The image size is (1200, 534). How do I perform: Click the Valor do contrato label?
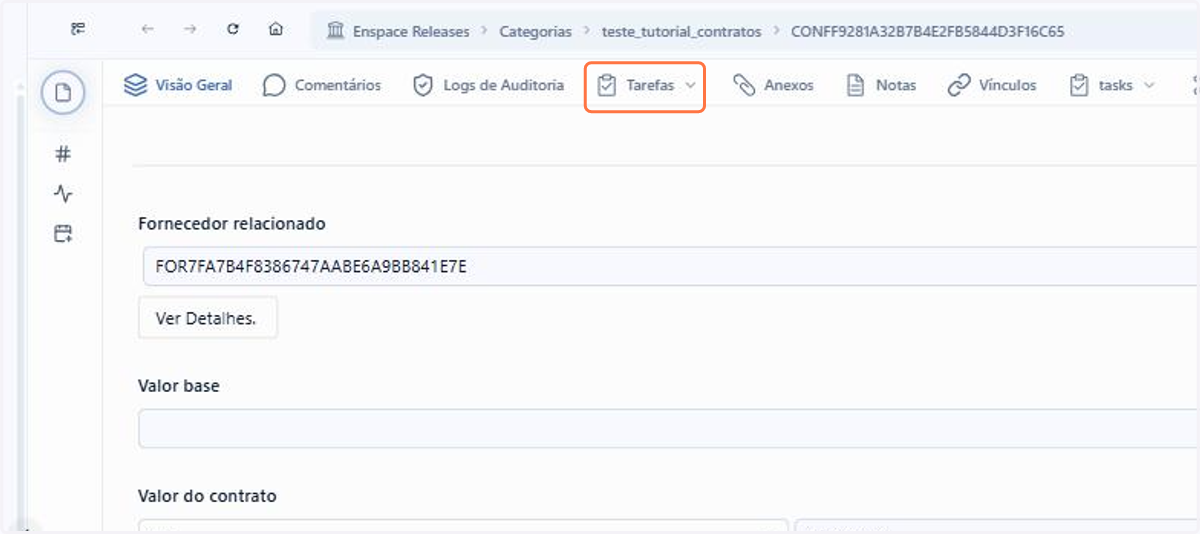point(207,496)
